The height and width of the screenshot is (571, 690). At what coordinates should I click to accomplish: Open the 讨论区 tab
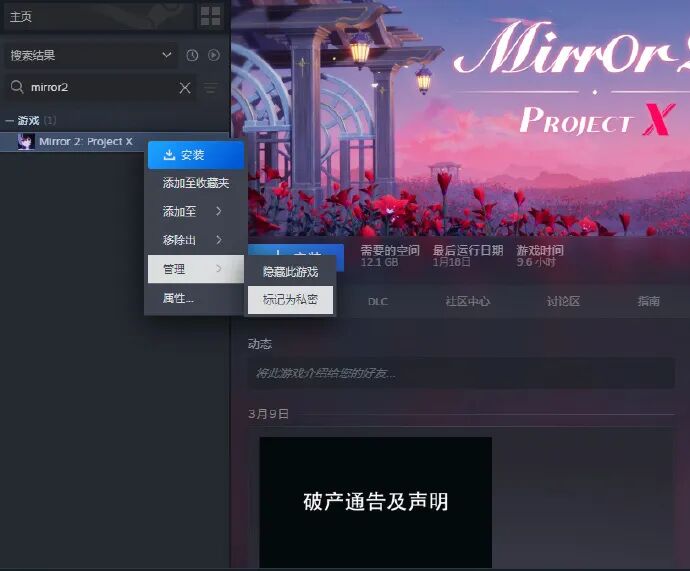pyautogui.click(x=563, y=301)
